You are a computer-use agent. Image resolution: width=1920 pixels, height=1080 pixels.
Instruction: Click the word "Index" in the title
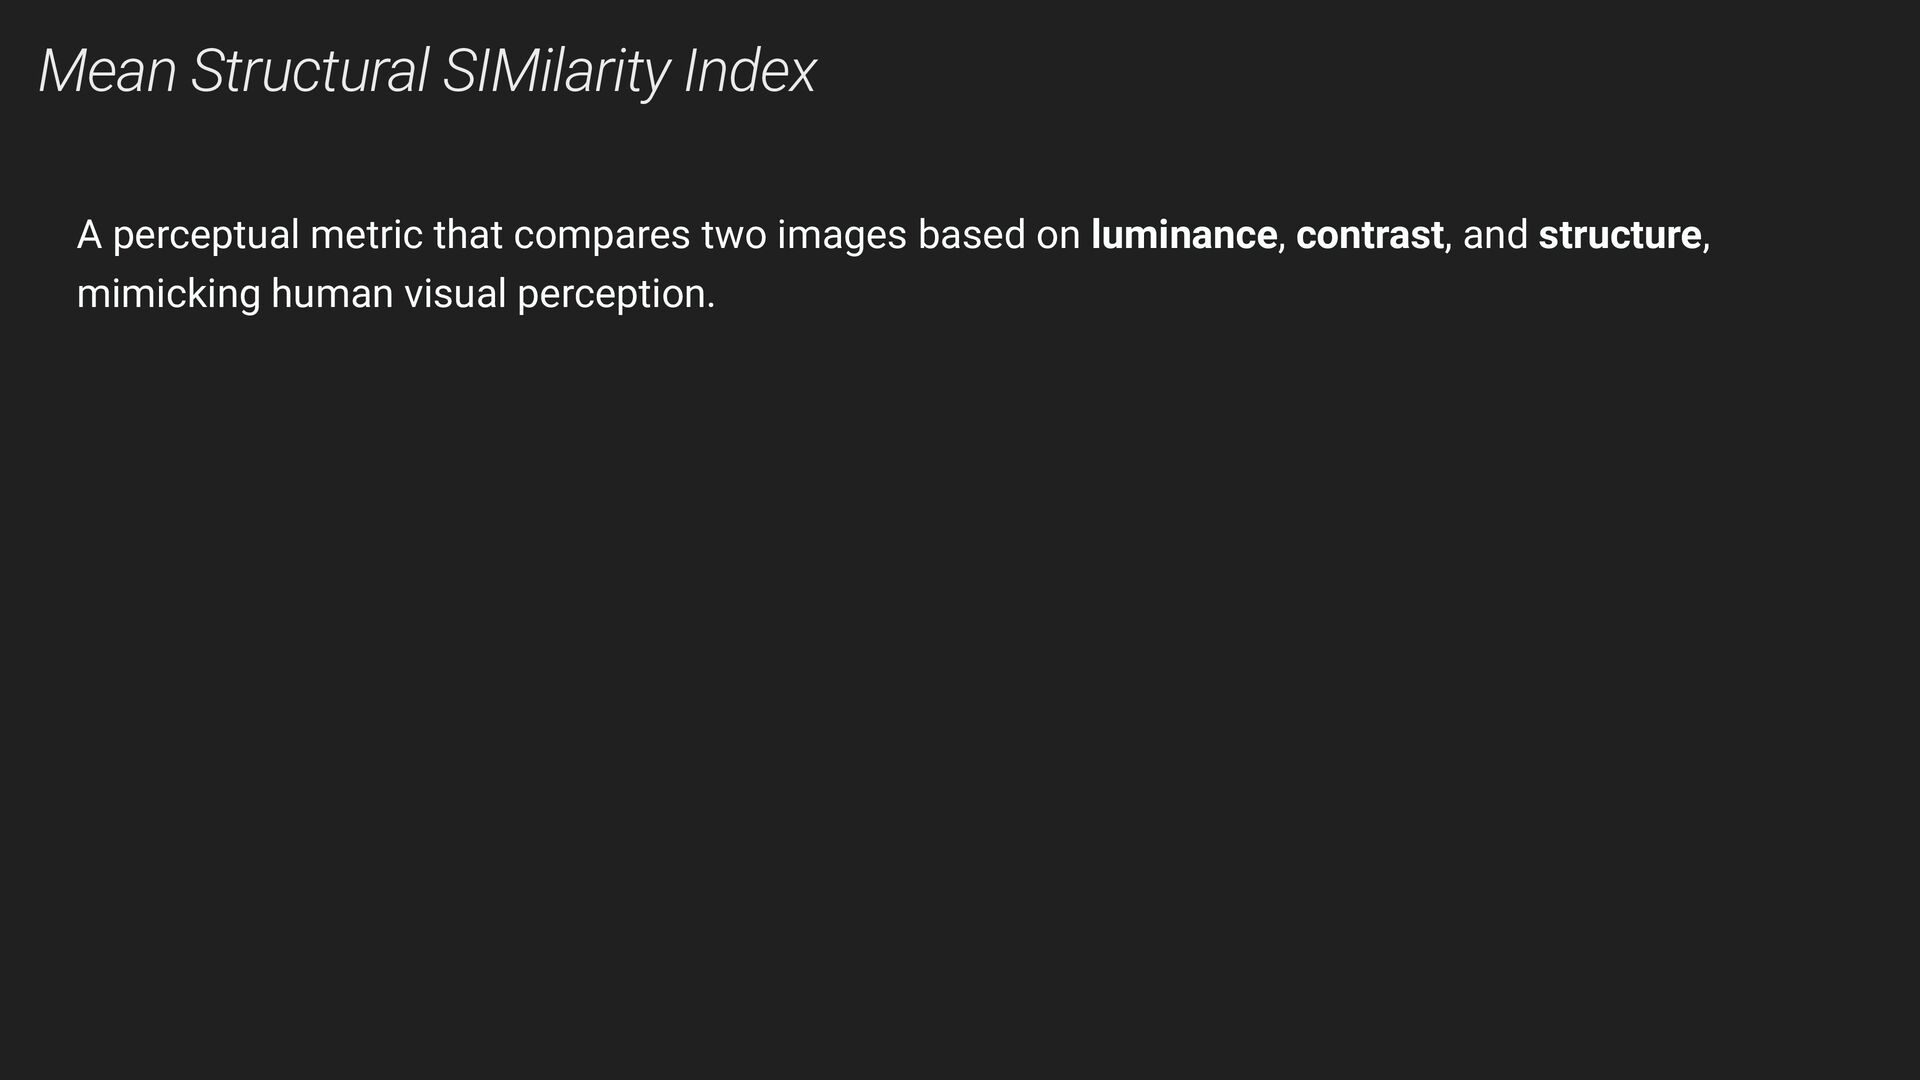pos(750,72)
